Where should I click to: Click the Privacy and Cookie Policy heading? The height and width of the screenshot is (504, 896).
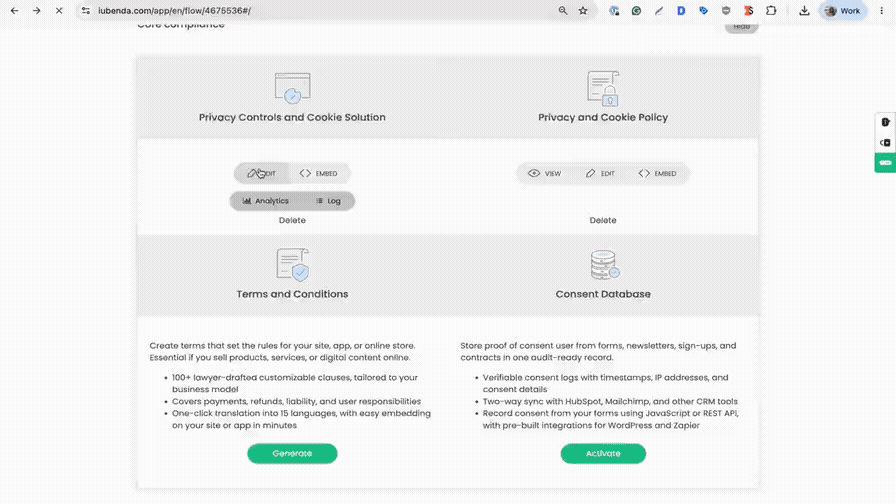point(603,117)
